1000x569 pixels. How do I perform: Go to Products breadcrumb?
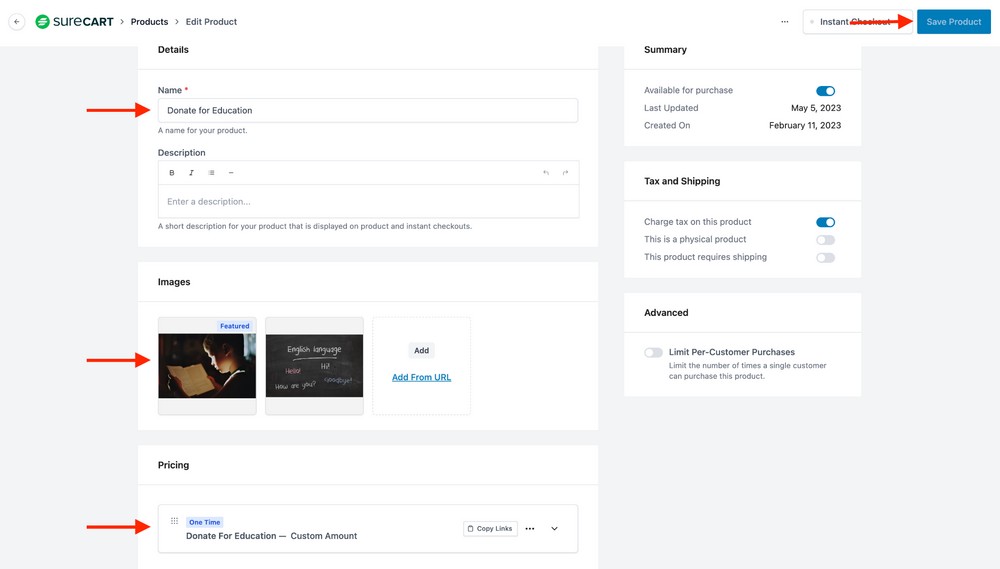[150, 22]
